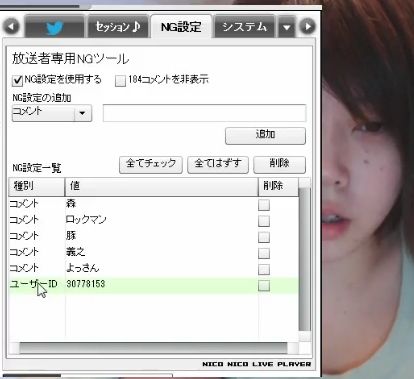Screen dimensions: 414x379
Task: Click the NG list vertical scrollbar
Action: pyautogui.click(x=305, y=260)
